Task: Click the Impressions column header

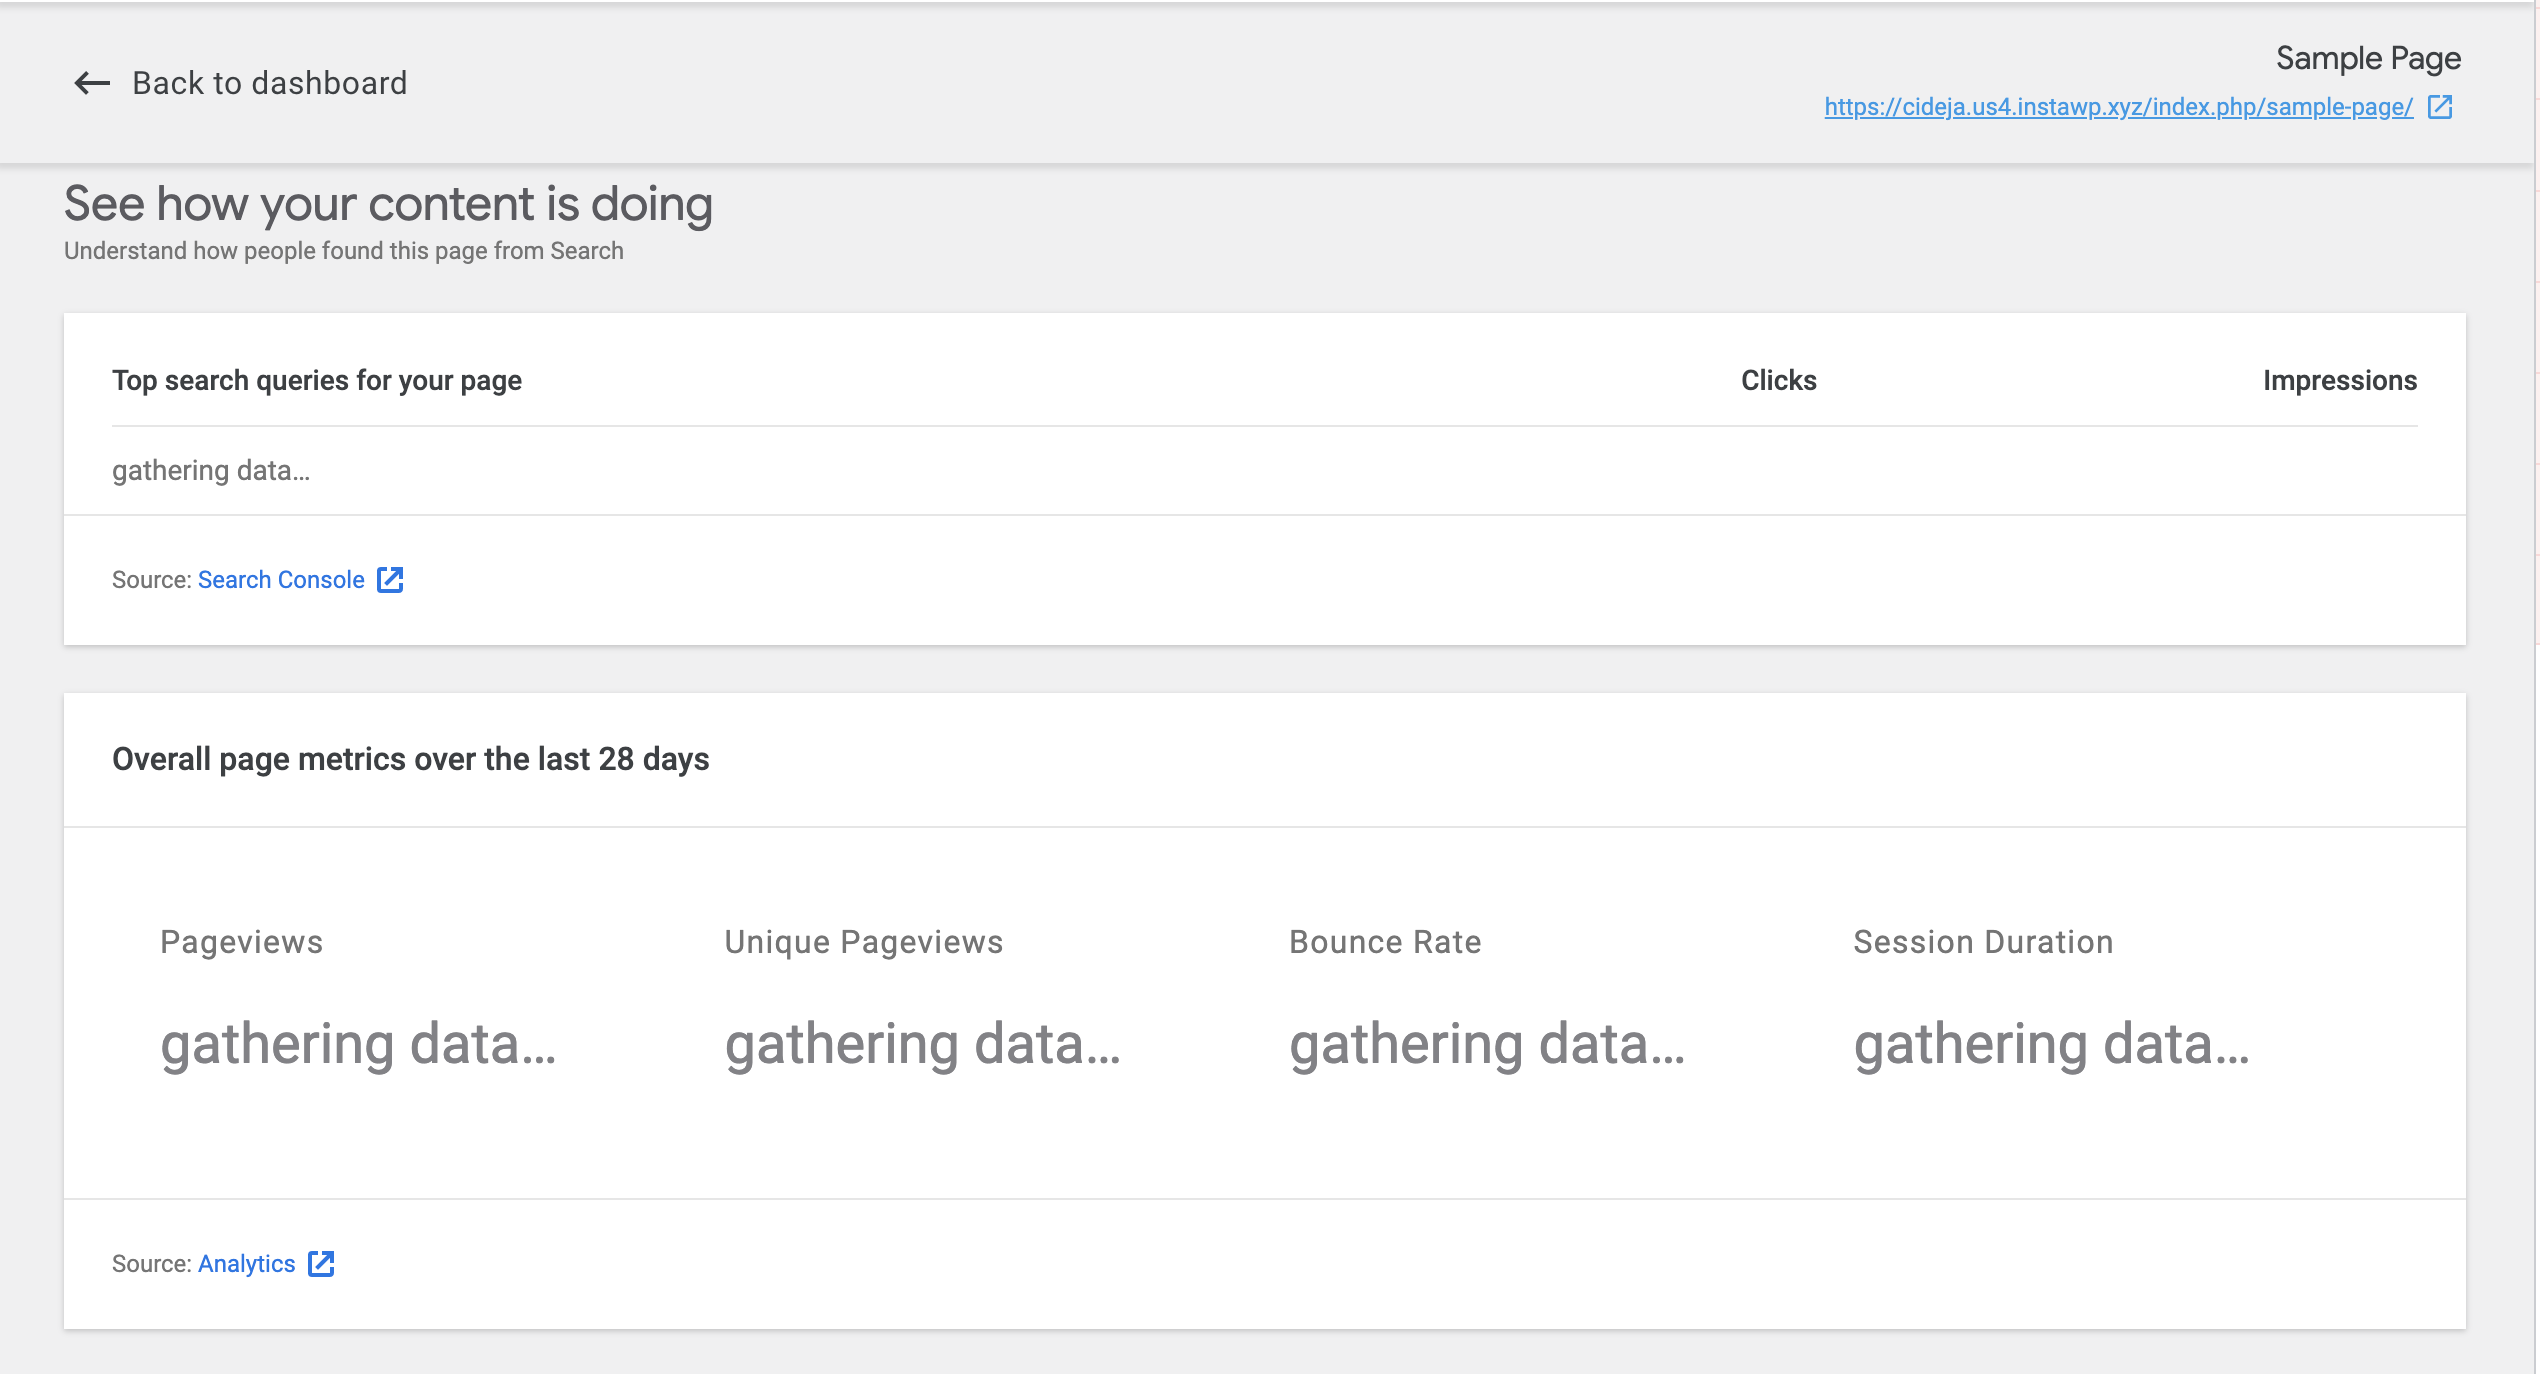Action: (x=2339, y=380)
